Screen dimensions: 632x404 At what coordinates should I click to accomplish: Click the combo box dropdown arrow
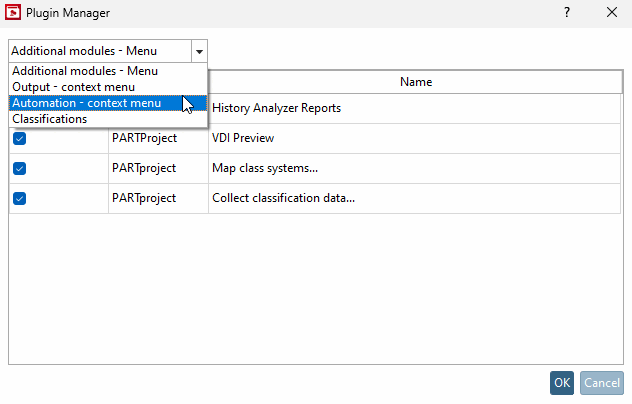tap(200, 51)
